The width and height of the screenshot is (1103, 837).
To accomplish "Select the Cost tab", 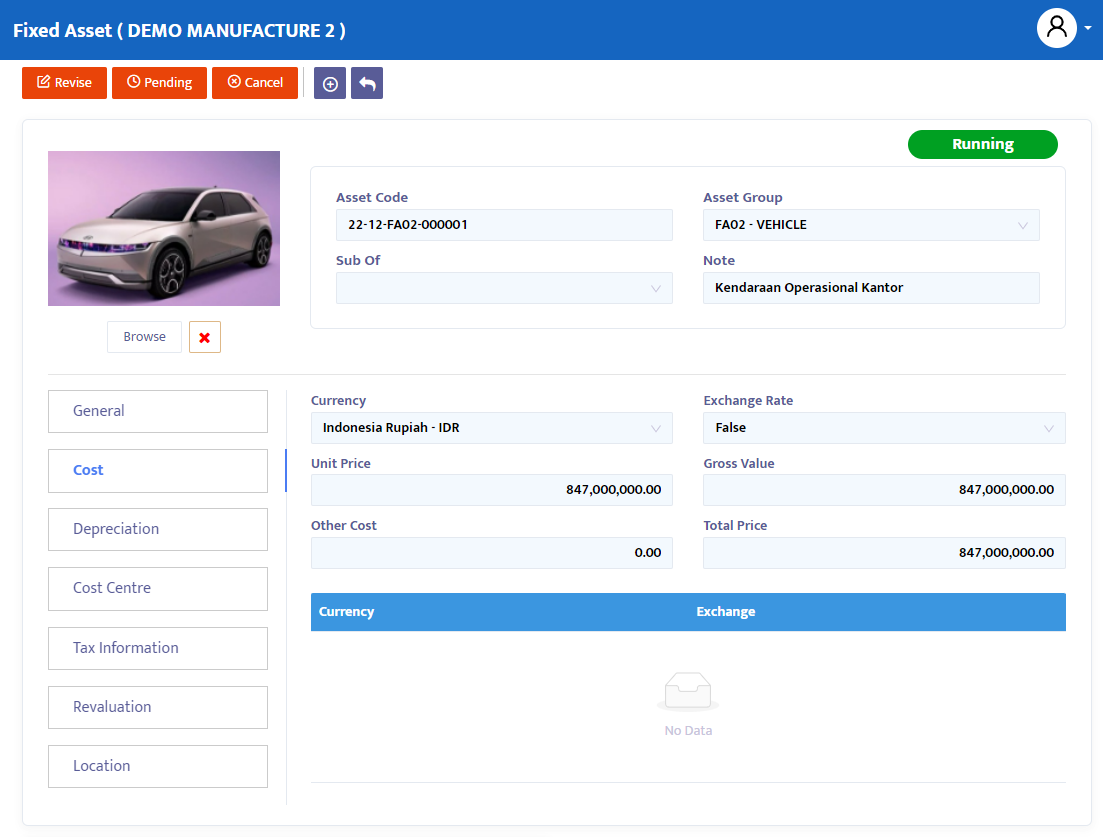I will [x=158, y=471].
